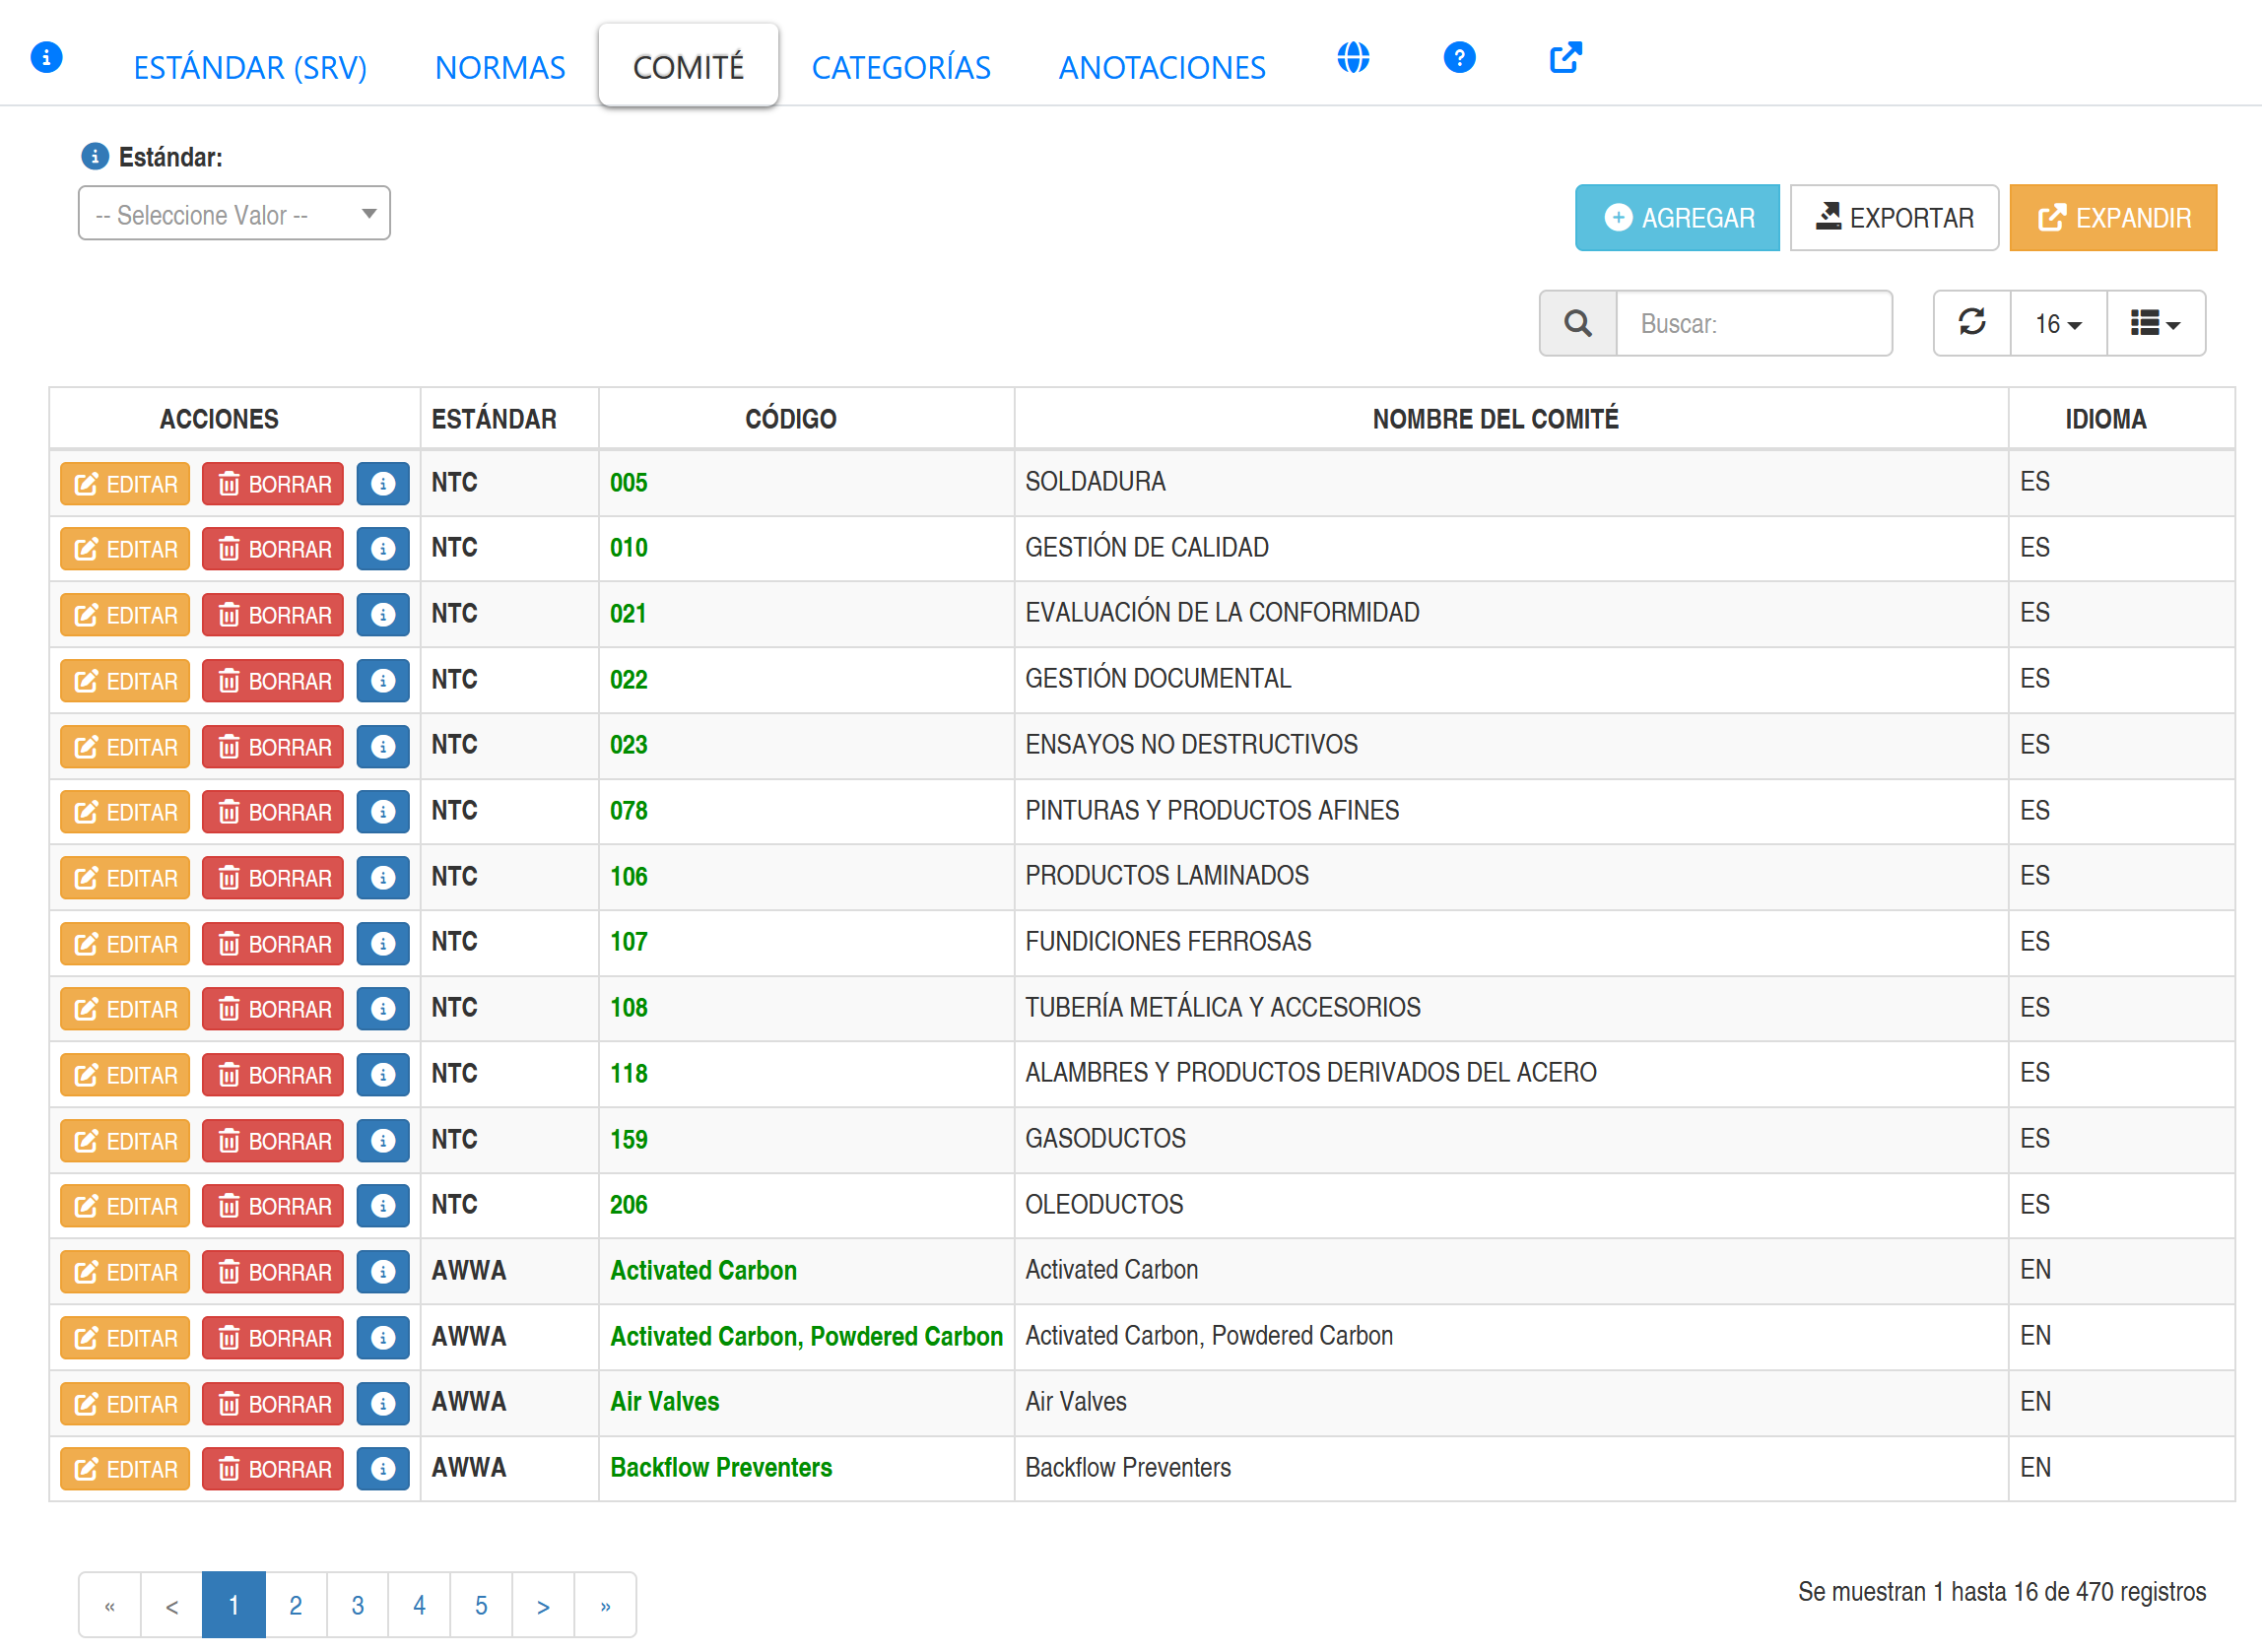Click the external link icon in top bar
2262x1652 pixels.
1565,58
